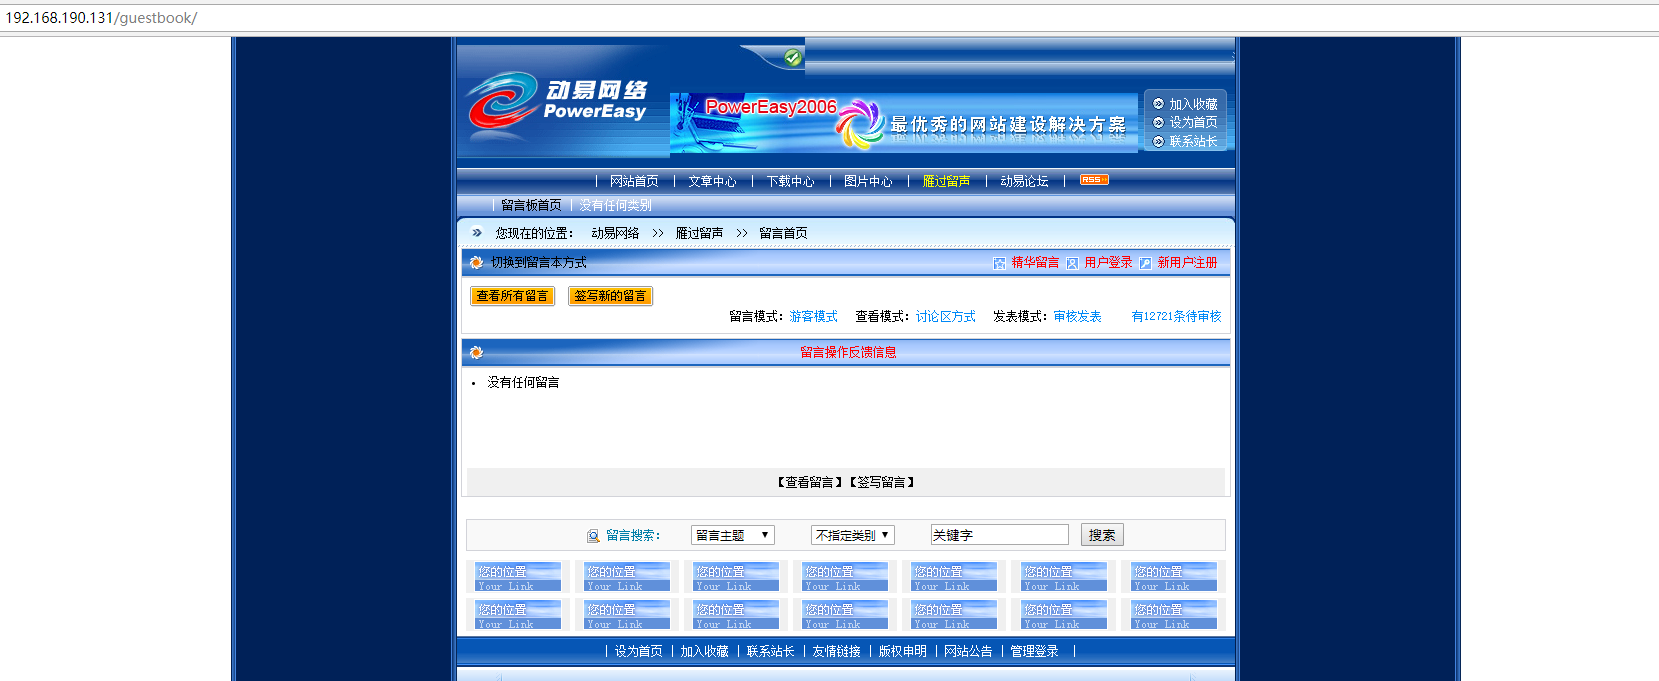Click the orange 签写新的留言 button
The height and width of the screenshot is (681, 1659).
pos(610,296)
